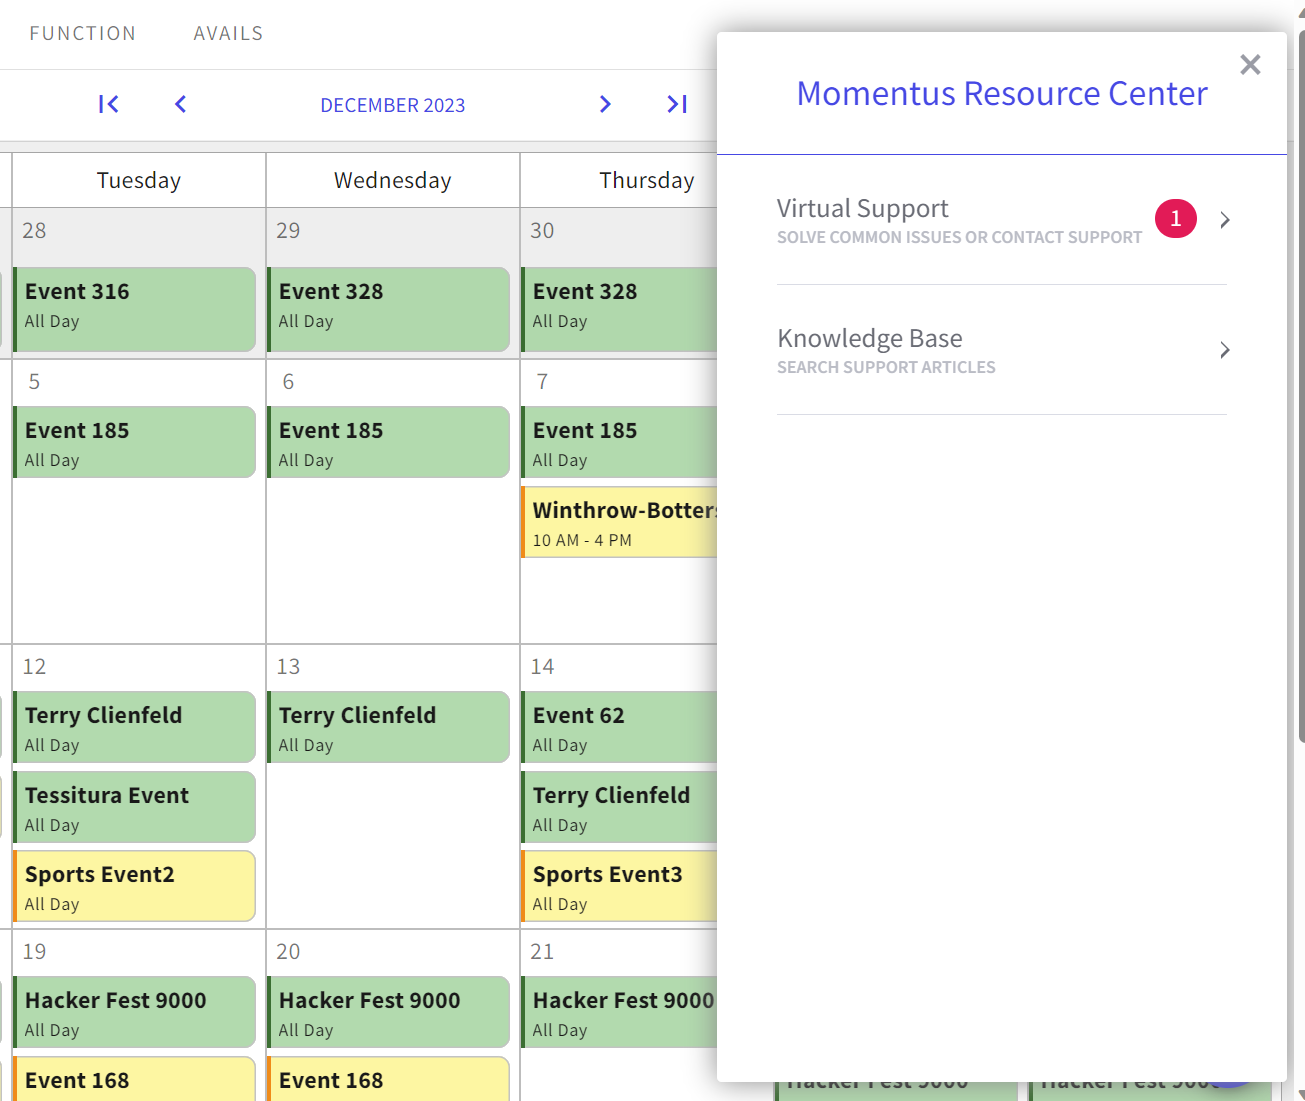Open Virtual Support to contact support
The image size is (1305, 1101).
tap(862, 208)
